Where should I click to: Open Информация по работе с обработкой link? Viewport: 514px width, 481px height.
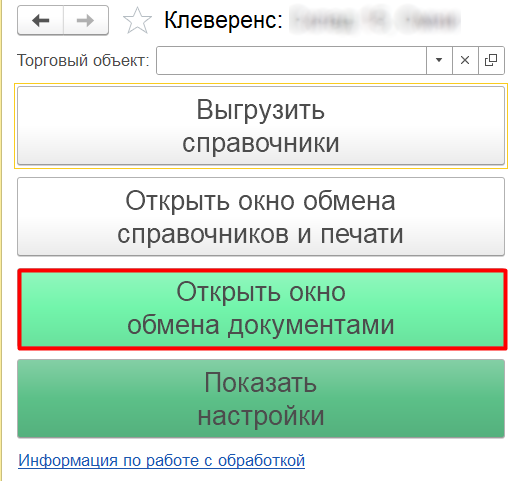[161, 461]
